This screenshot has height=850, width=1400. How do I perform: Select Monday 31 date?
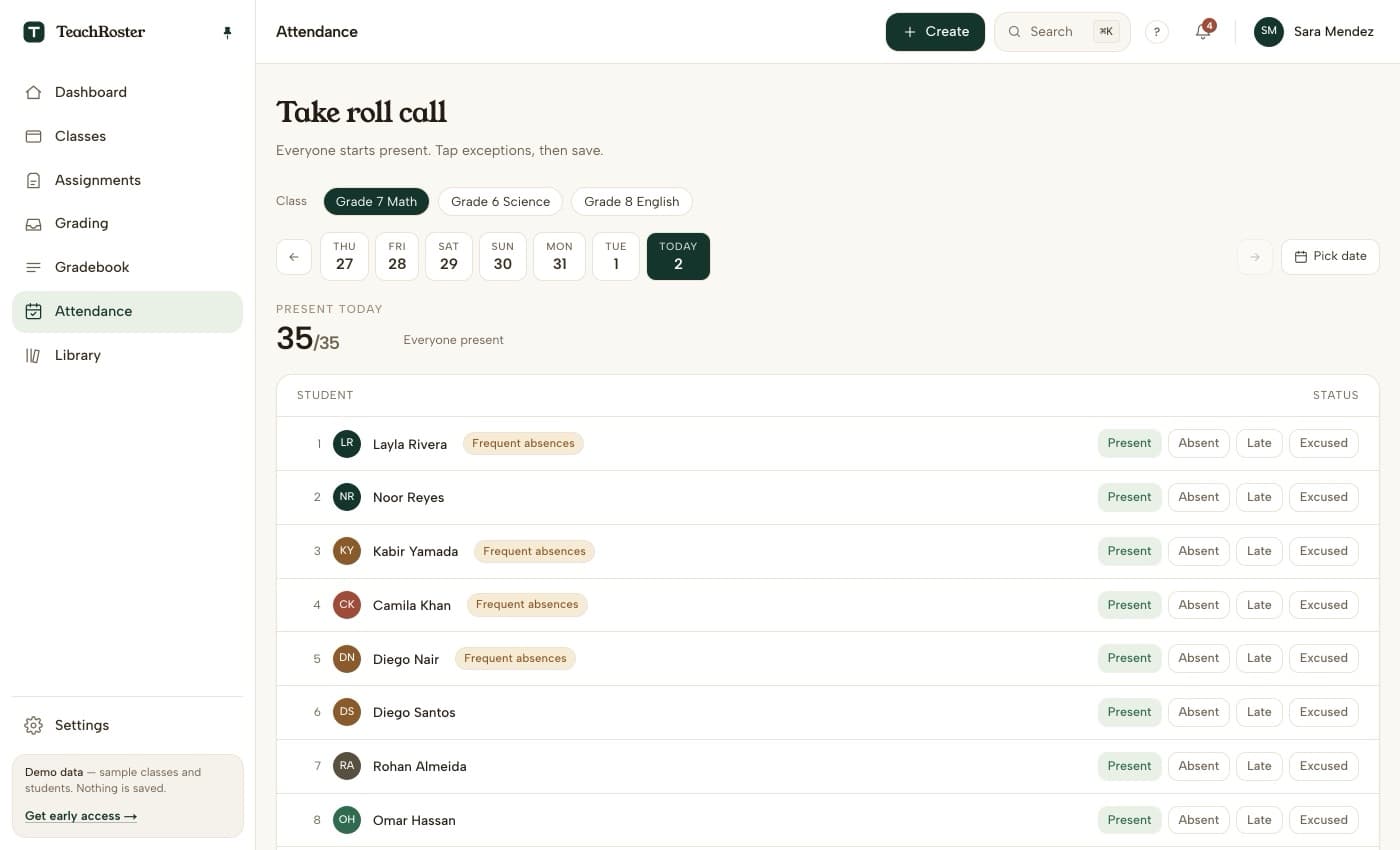pyautogui.click(x=559, y=257)
